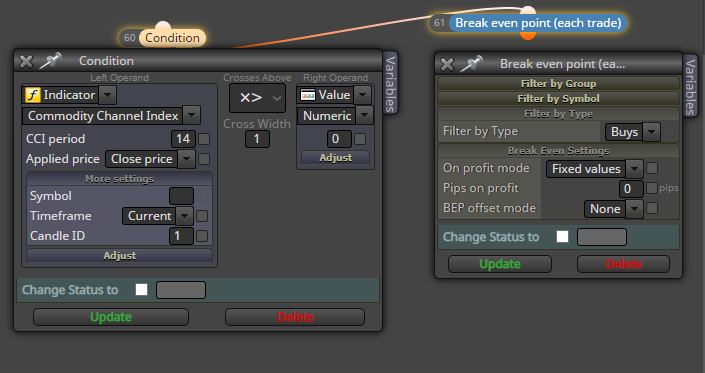Close the Break even point panel
This screenshot has width=705, height=373.
(447, 64)
